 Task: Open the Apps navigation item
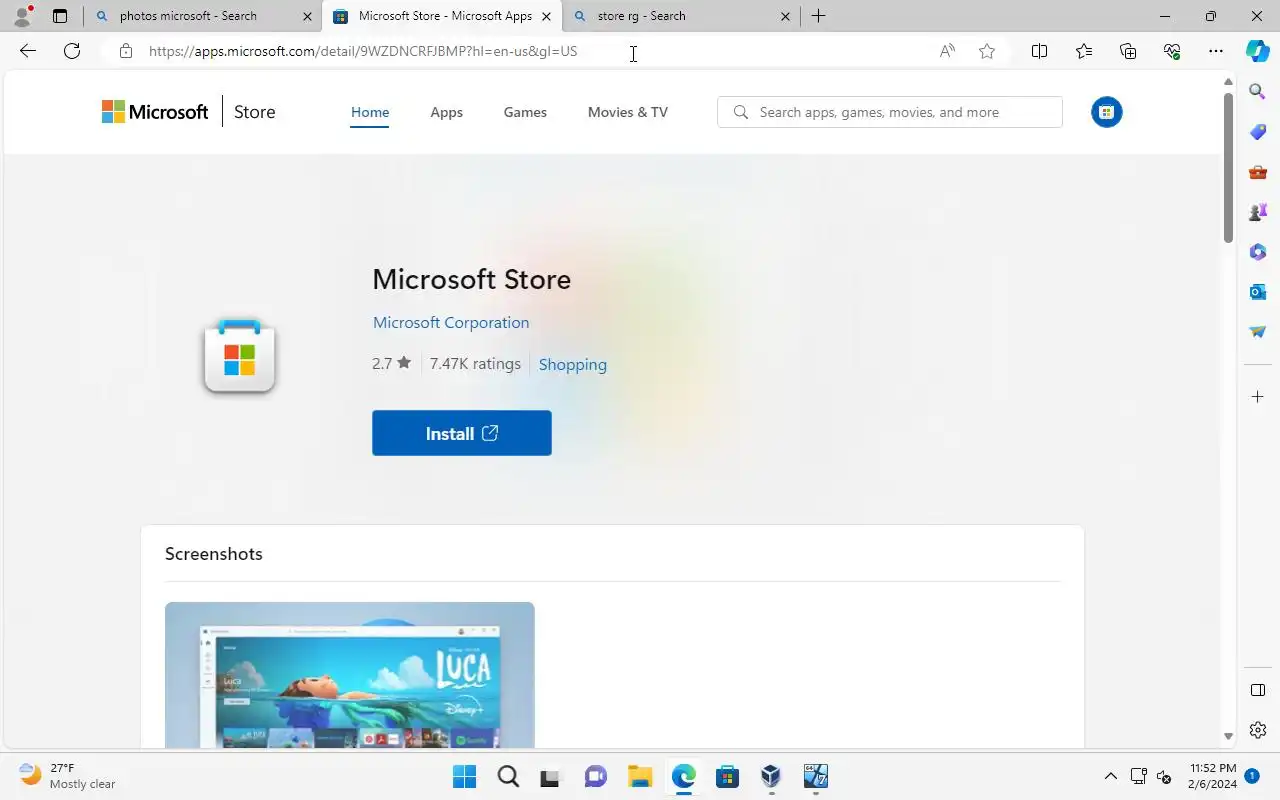pos(446,112)
